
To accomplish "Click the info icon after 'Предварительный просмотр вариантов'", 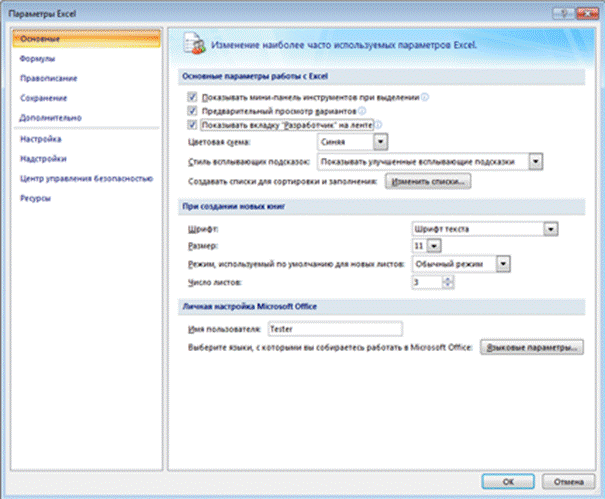I will (x=362, y=111).
